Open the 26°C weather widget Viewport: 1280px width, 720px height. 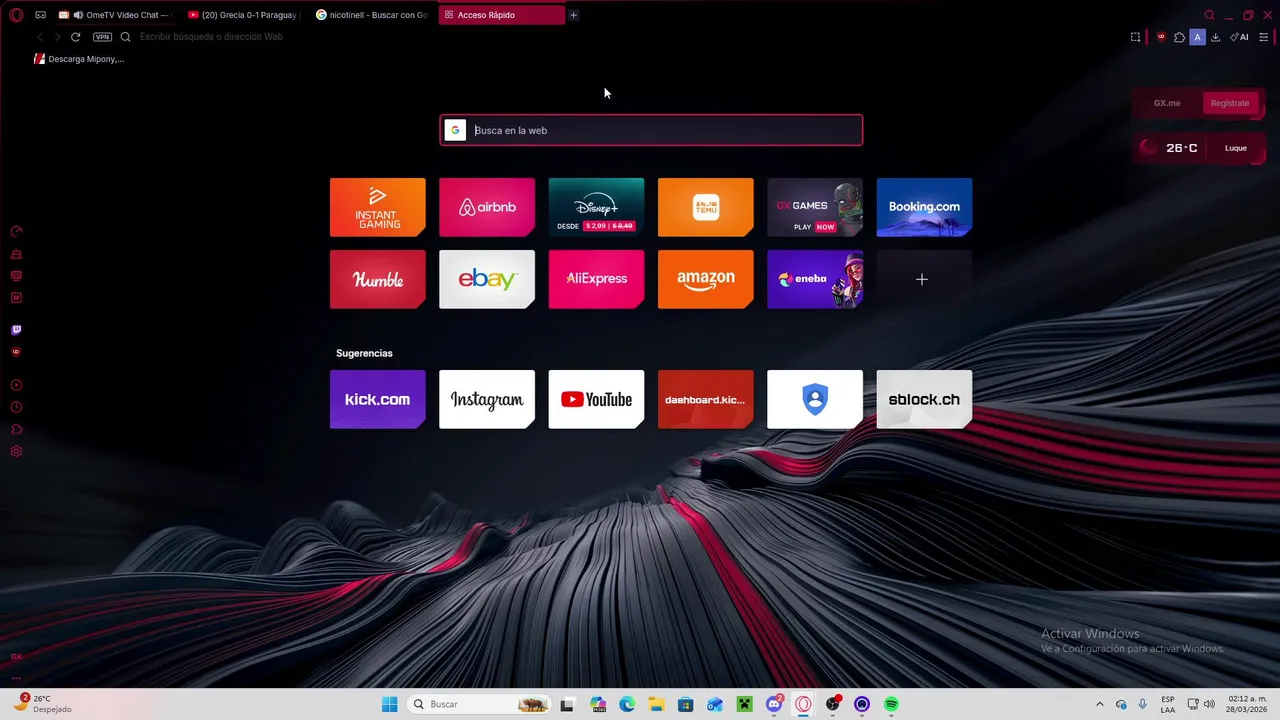coord(1172,148)
